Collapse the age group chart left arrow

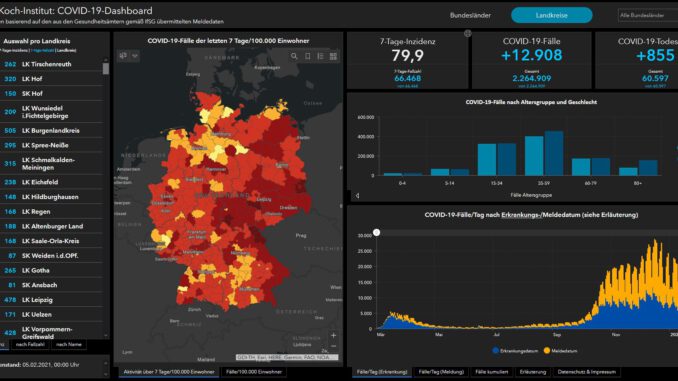point(357,196)
